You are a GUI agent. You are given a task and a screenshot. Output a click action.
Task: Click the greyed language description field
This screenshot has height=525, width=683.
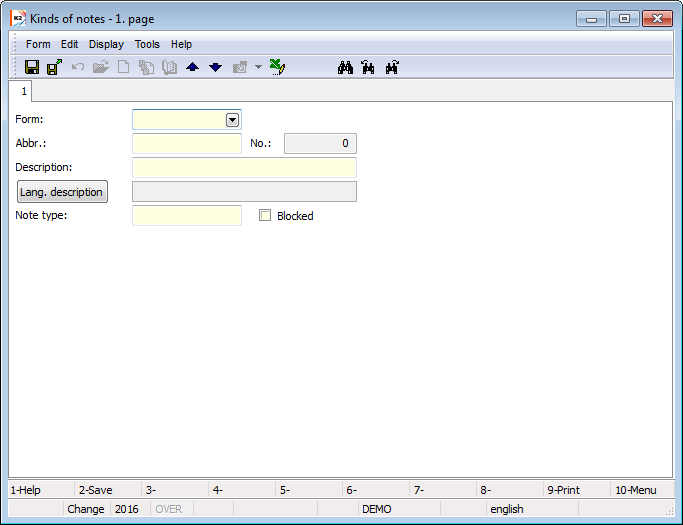point(244,192)
